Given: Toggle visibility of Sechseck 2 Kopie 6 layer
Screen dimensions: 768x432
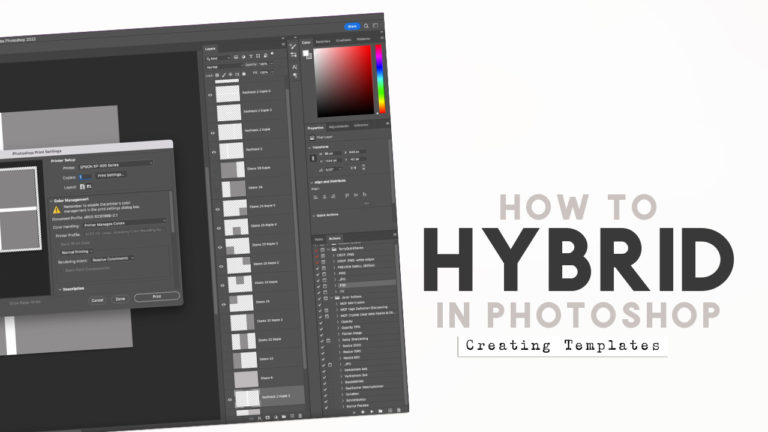Looking at the screenshot, I should point(210,95).
